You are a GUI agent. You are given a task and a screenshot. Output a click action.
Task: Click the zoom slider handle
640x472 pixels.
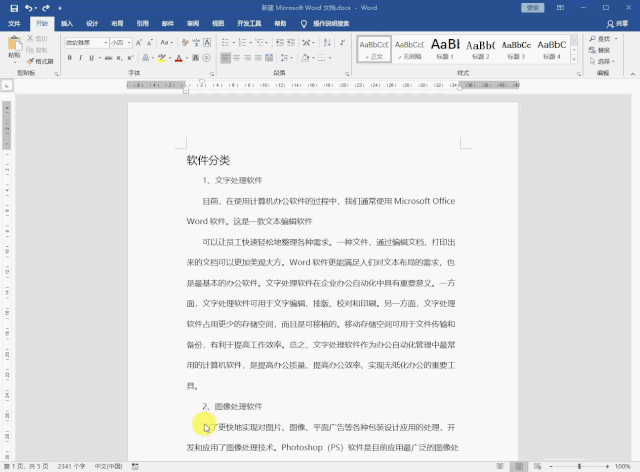tap(579, 466)
